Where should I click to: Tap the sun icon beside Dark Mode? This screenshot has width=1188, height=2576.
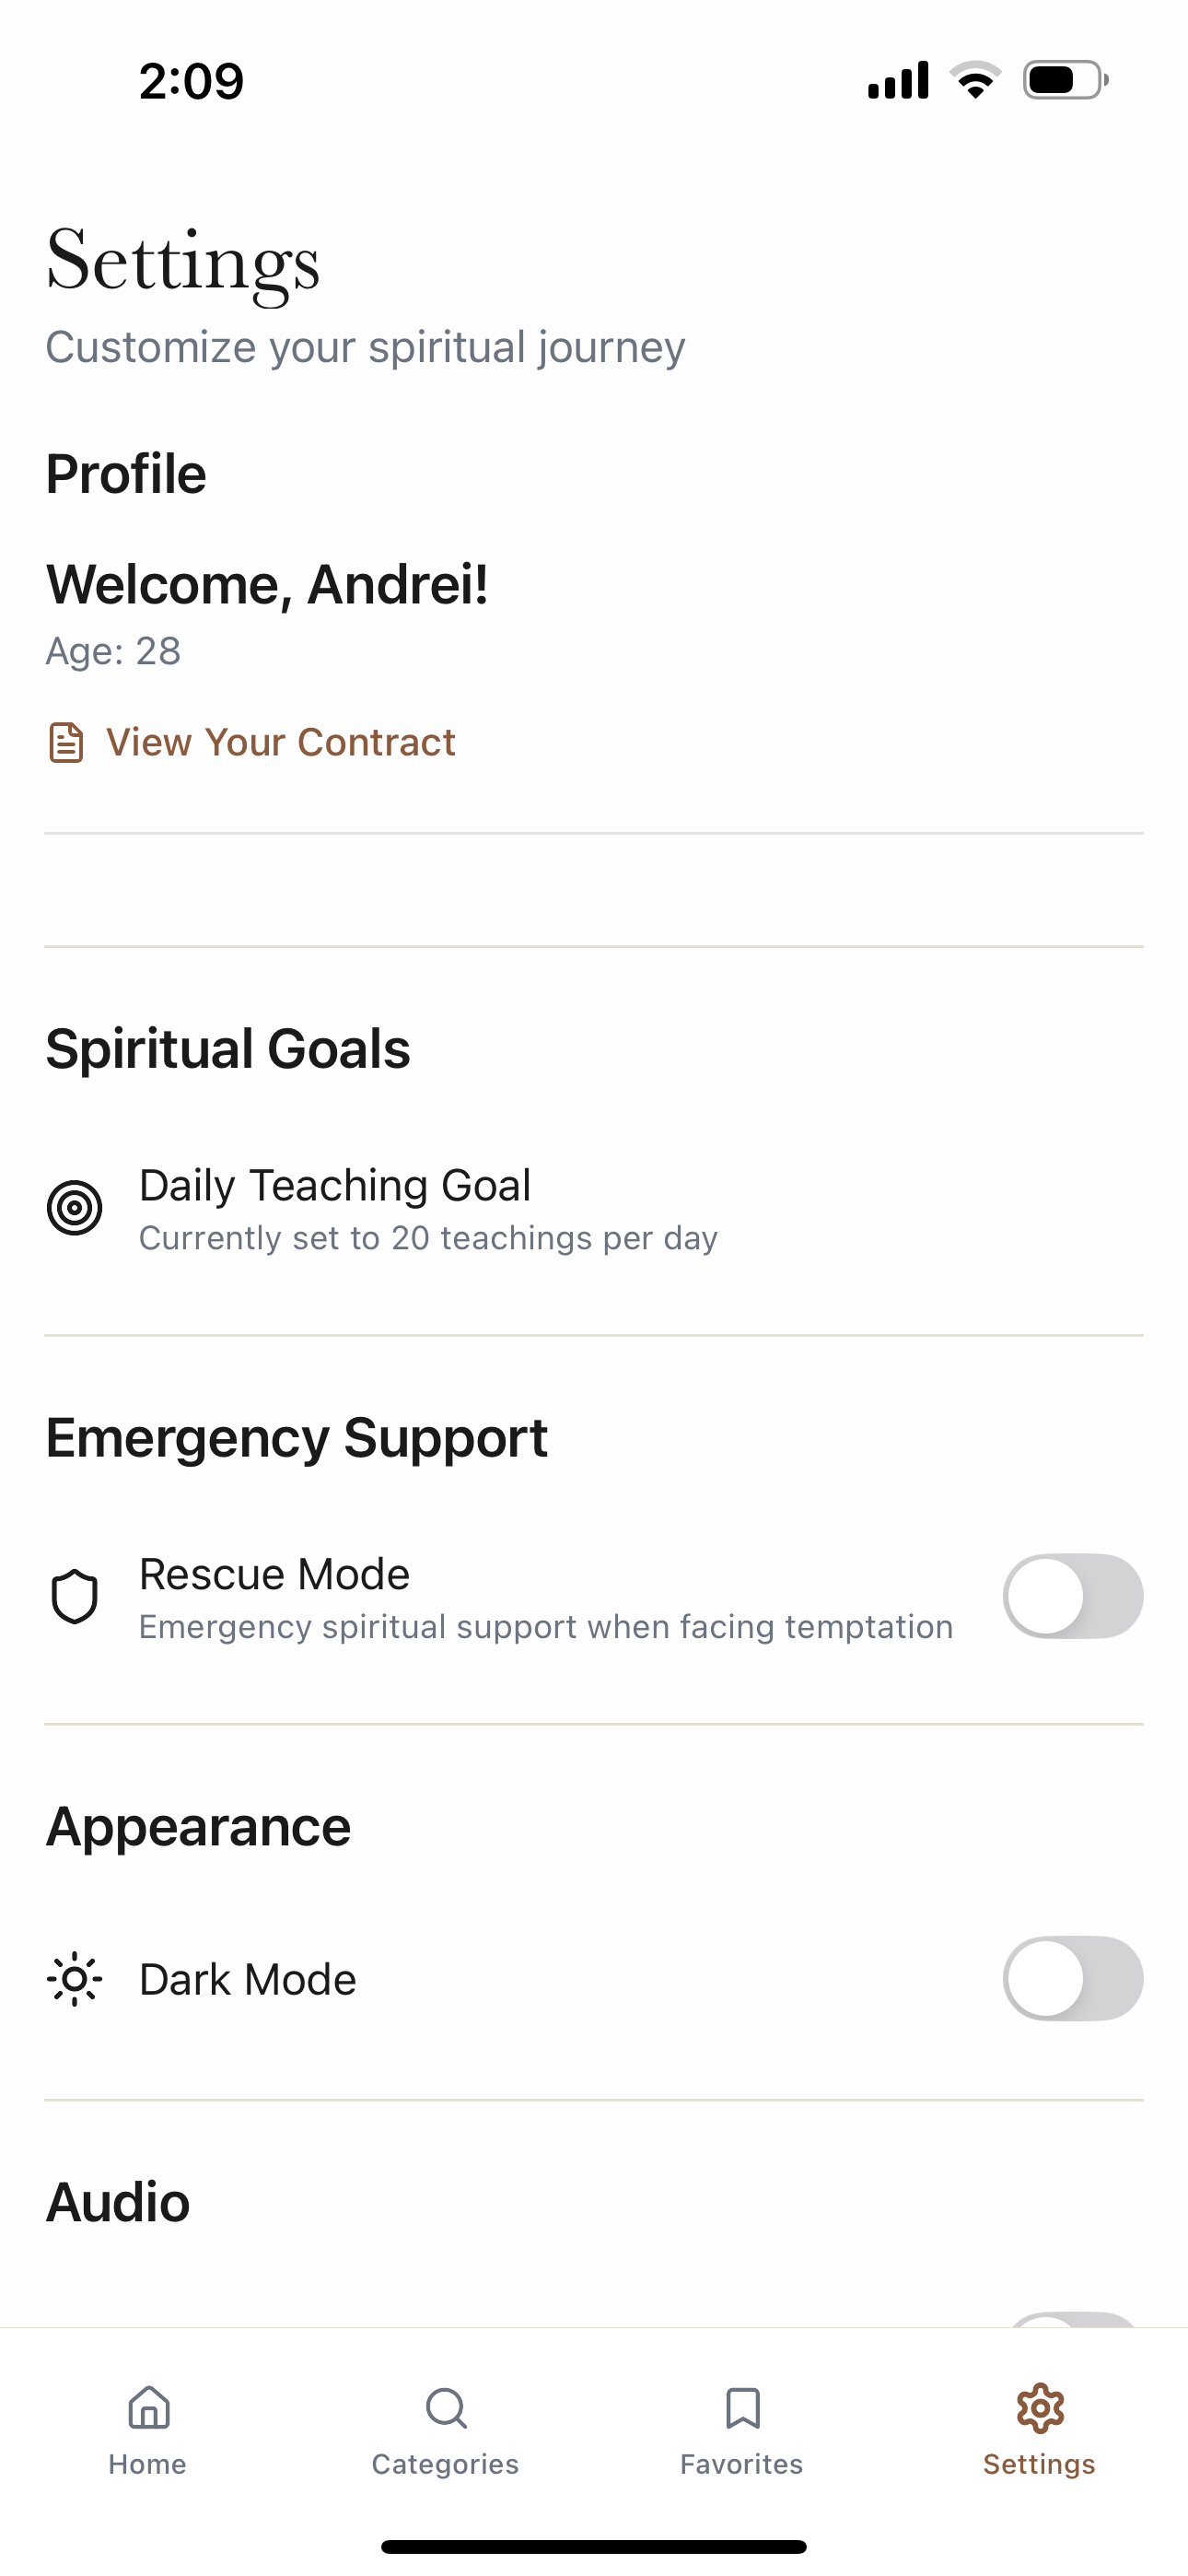click(x=75, y=1979)
